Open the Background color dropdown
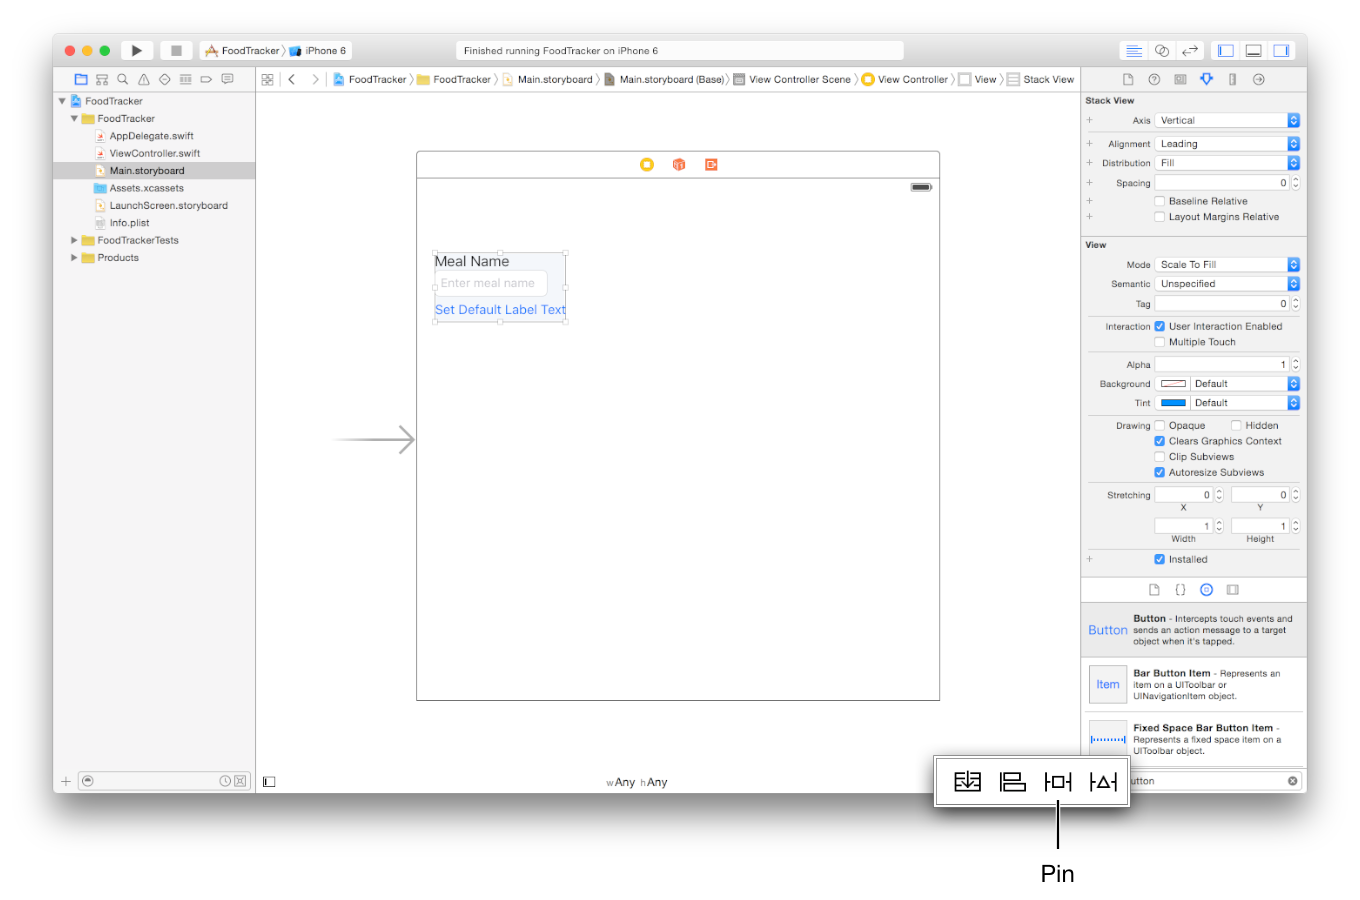This screenshot has height=900, width=1360. [x=1245, y=384]
